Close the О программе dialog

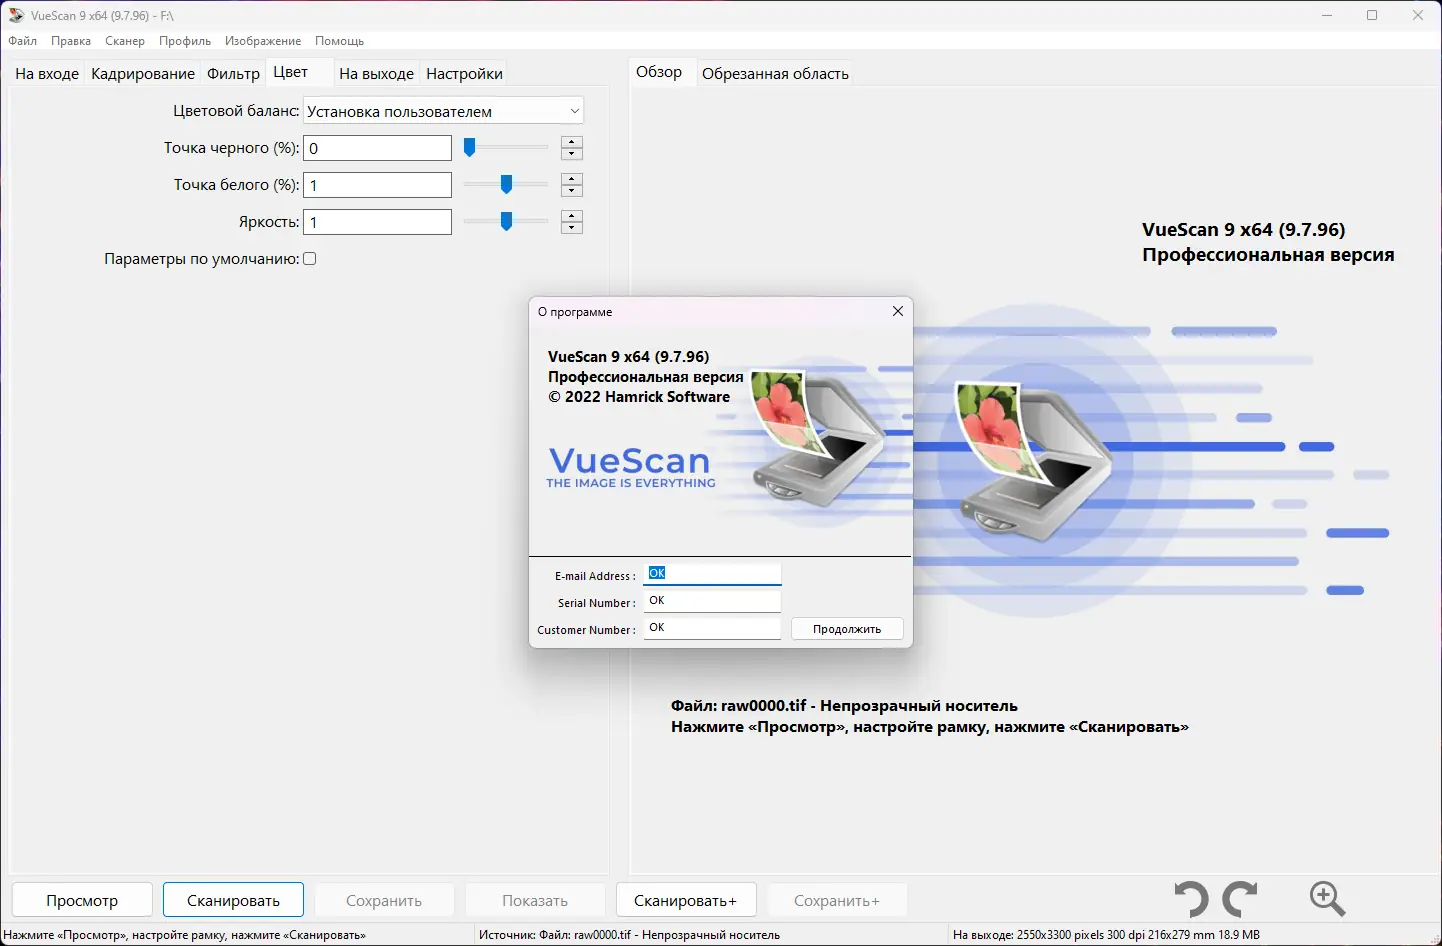[898, 311]
